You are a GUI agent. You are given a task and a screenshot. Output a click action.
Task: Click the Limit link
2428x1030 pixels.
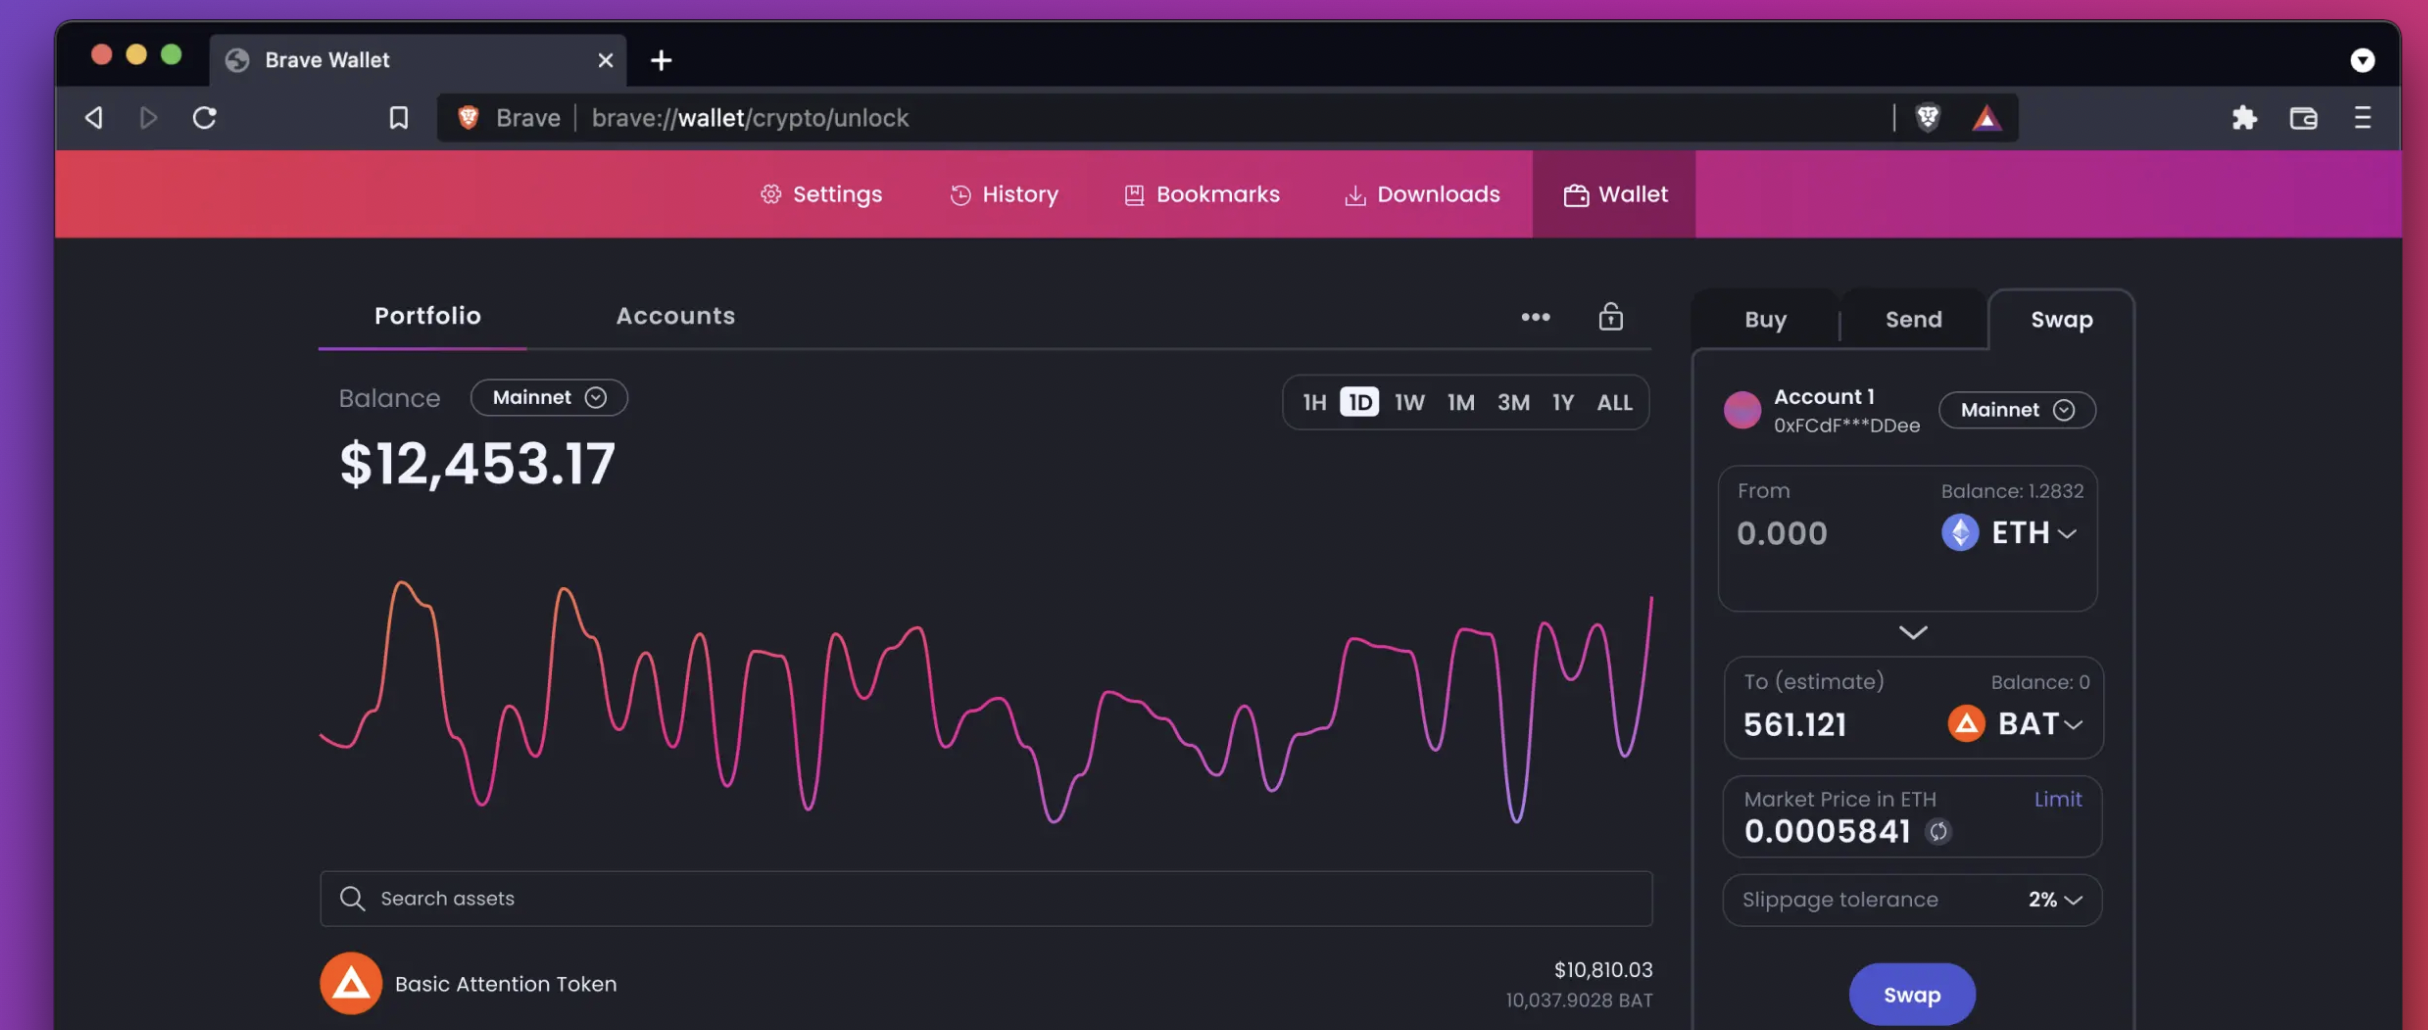pyautogui.click(x=2058, y=799)
